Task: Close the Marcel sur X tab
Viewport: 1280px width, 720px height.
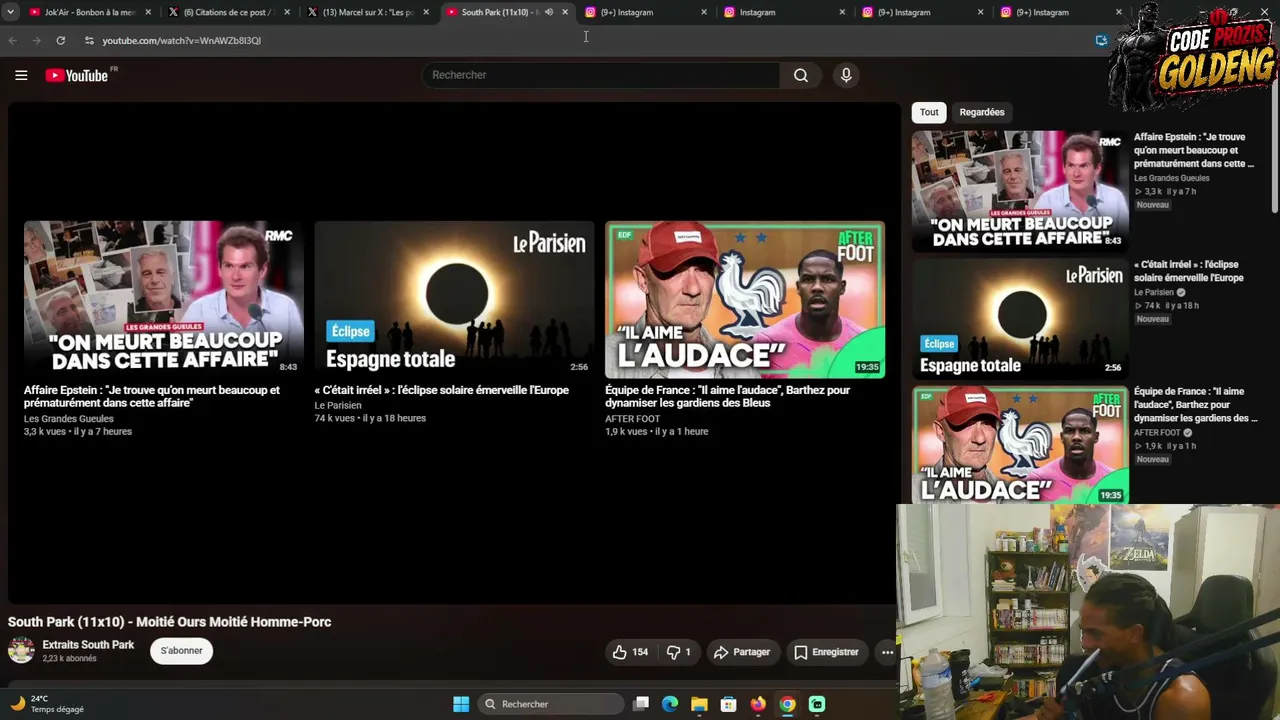Action: [426, 12]
